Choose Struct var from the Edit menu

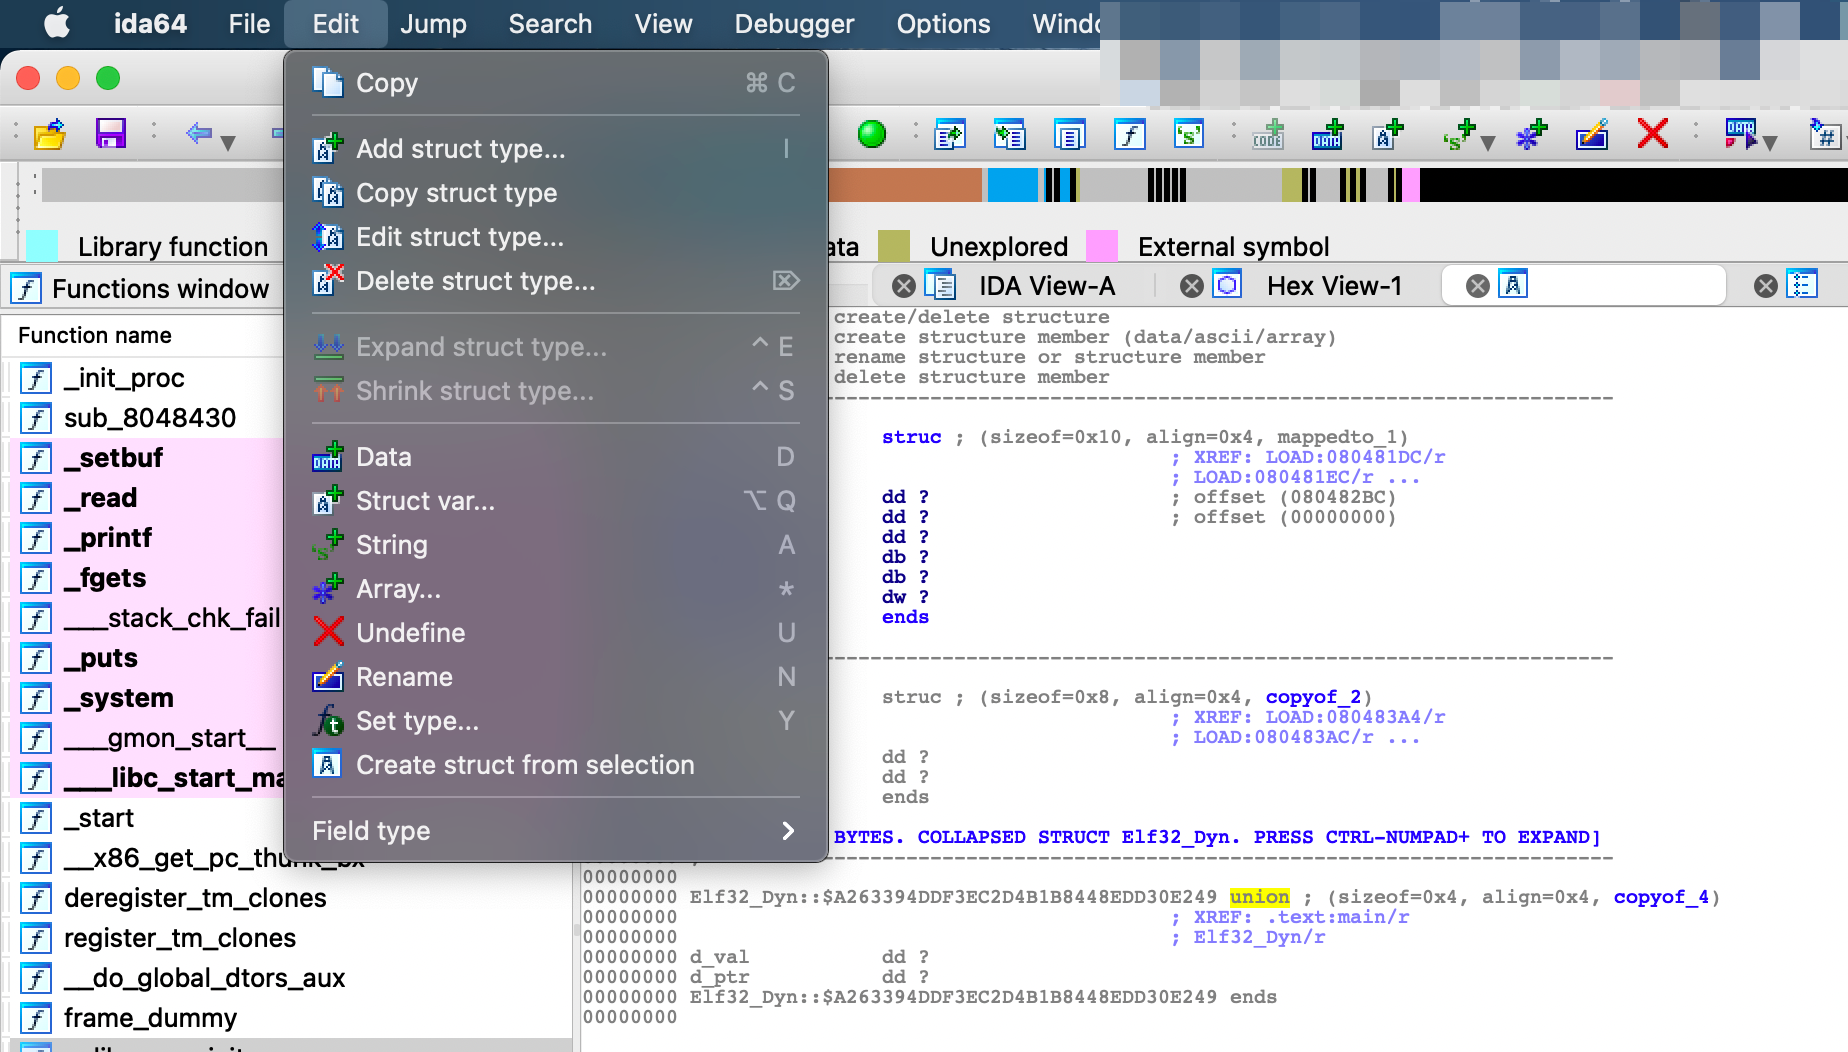pyautogui.click(x=555, y=501)
